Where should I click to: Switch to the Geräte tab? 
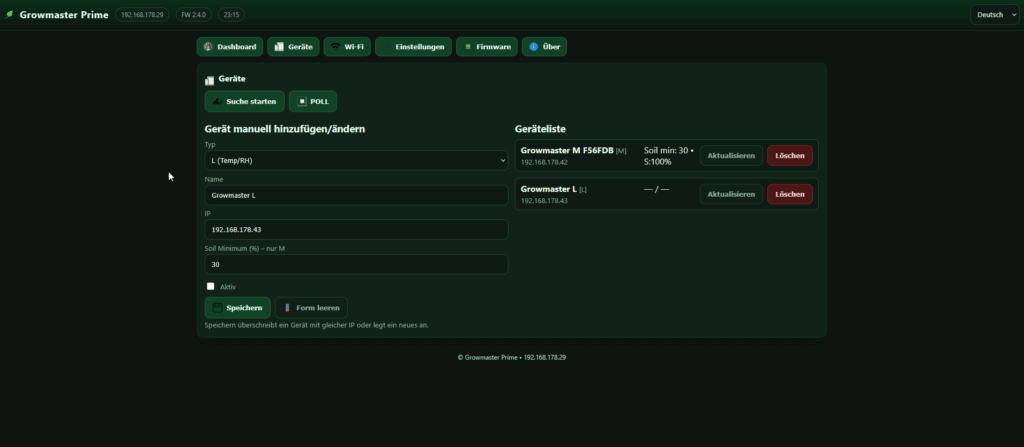[293, 47]
